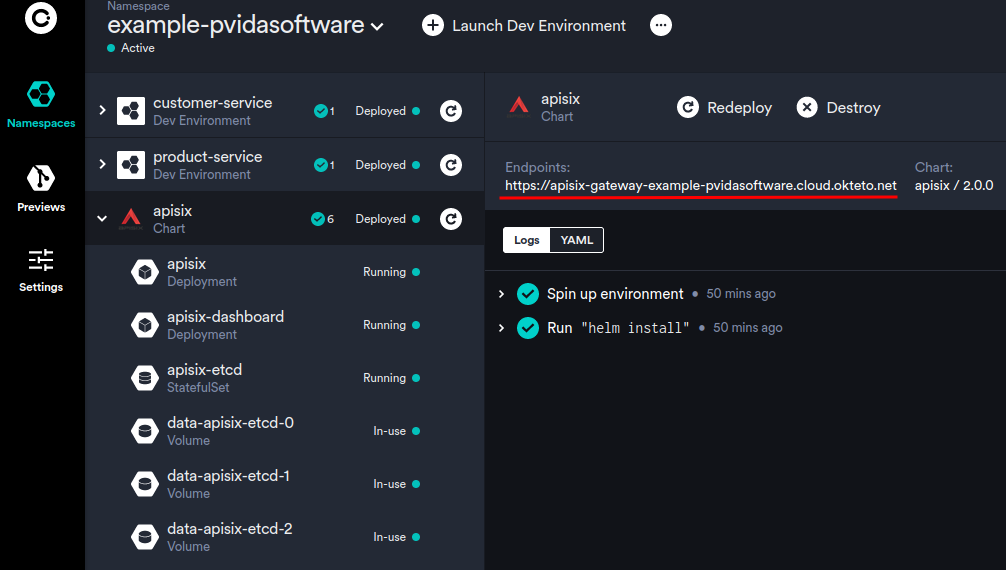Click the Okteto logo icon
The height and width of the screenshot is (570, 1006).
pos(41,18)
